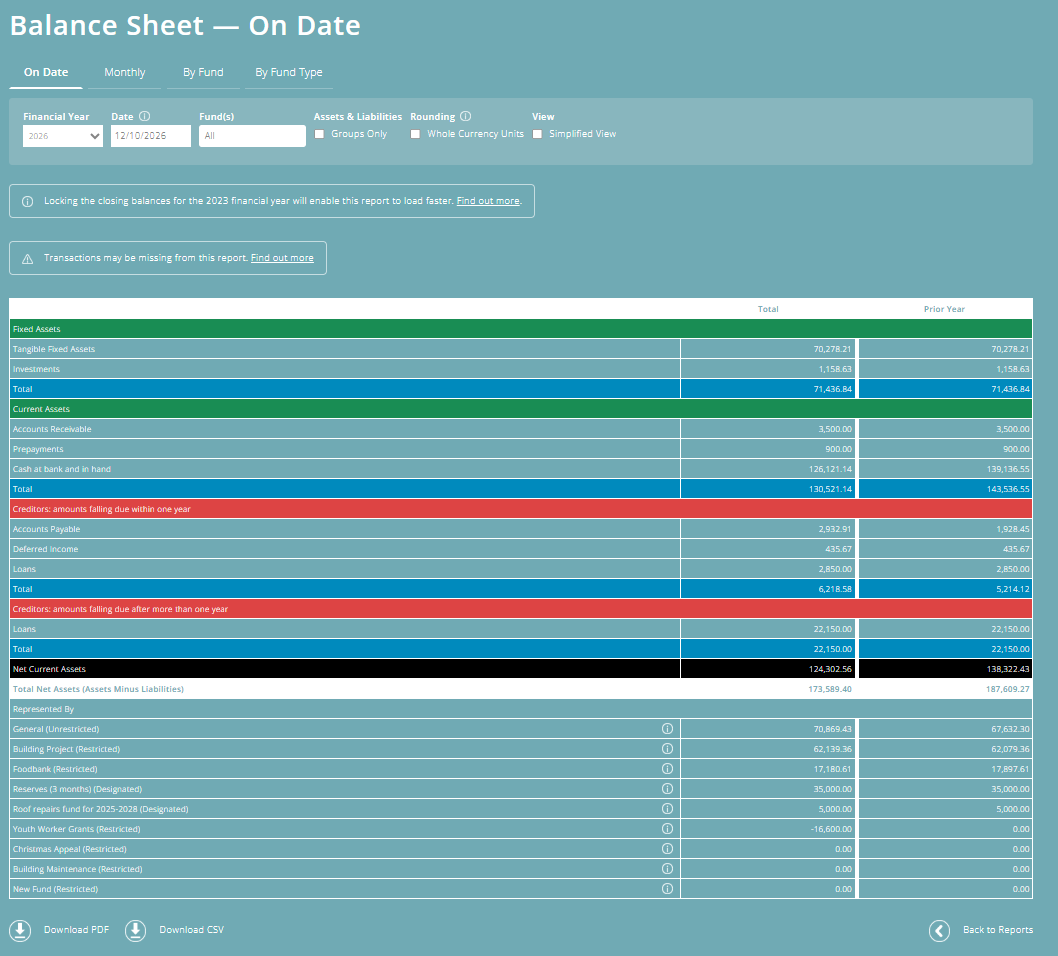Click the 70,869.43 General fund value
Image resolution: width=1058 pixels, height=956 pixels.
tap(833, 729)
